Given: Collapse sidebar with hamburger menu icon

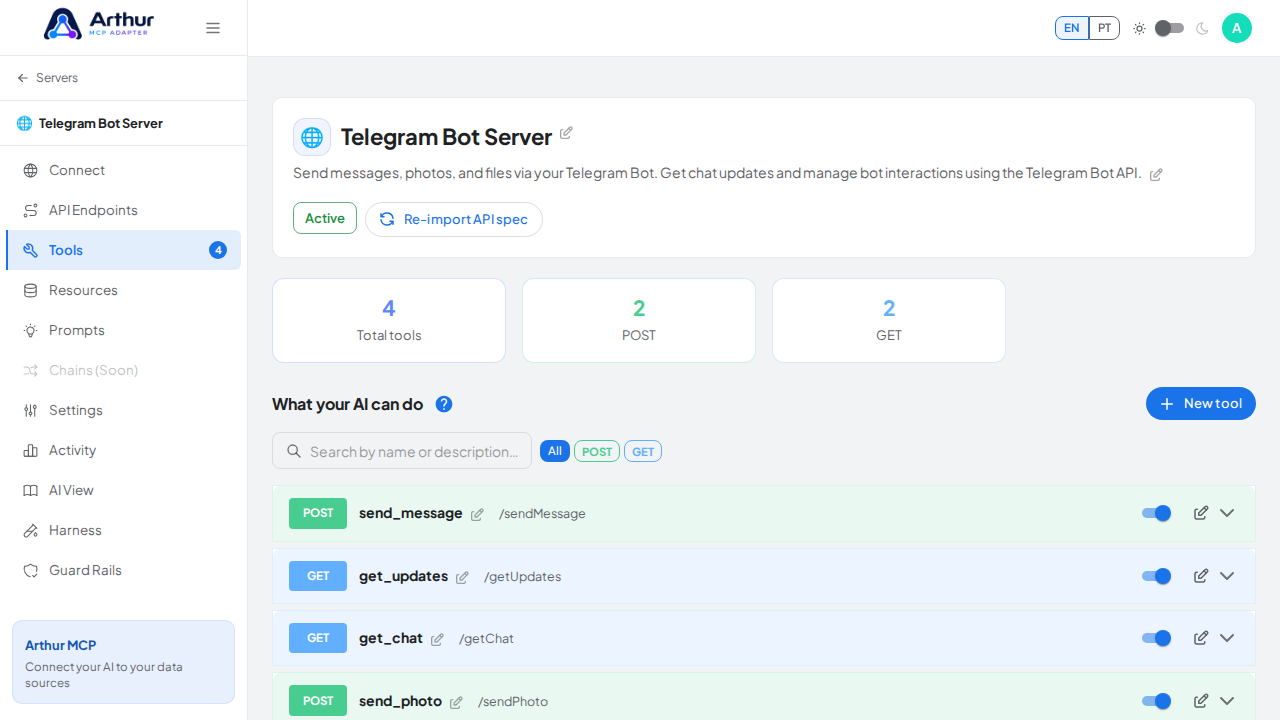Looking at the screenshot, I should point(213,28).
